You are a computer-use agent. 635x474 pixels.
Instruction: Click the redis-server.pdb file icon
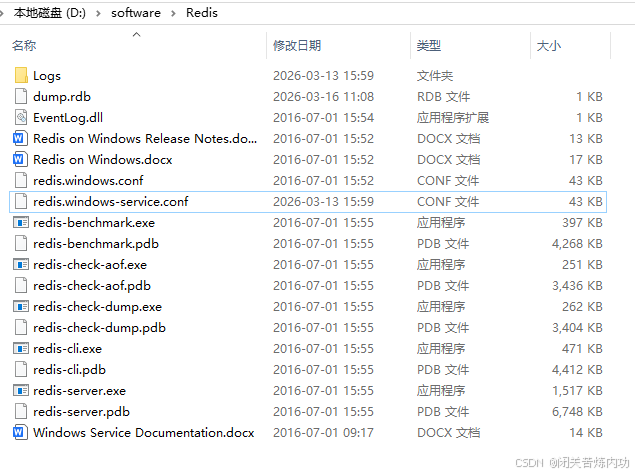point(21,412)
